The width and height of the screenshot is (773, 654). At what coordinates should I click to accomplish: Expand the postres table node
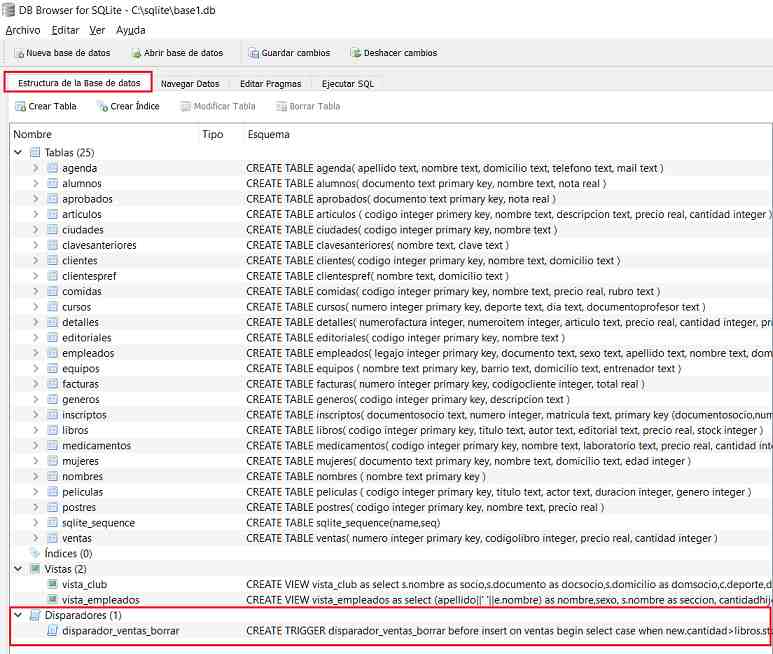tap(35, 507)
